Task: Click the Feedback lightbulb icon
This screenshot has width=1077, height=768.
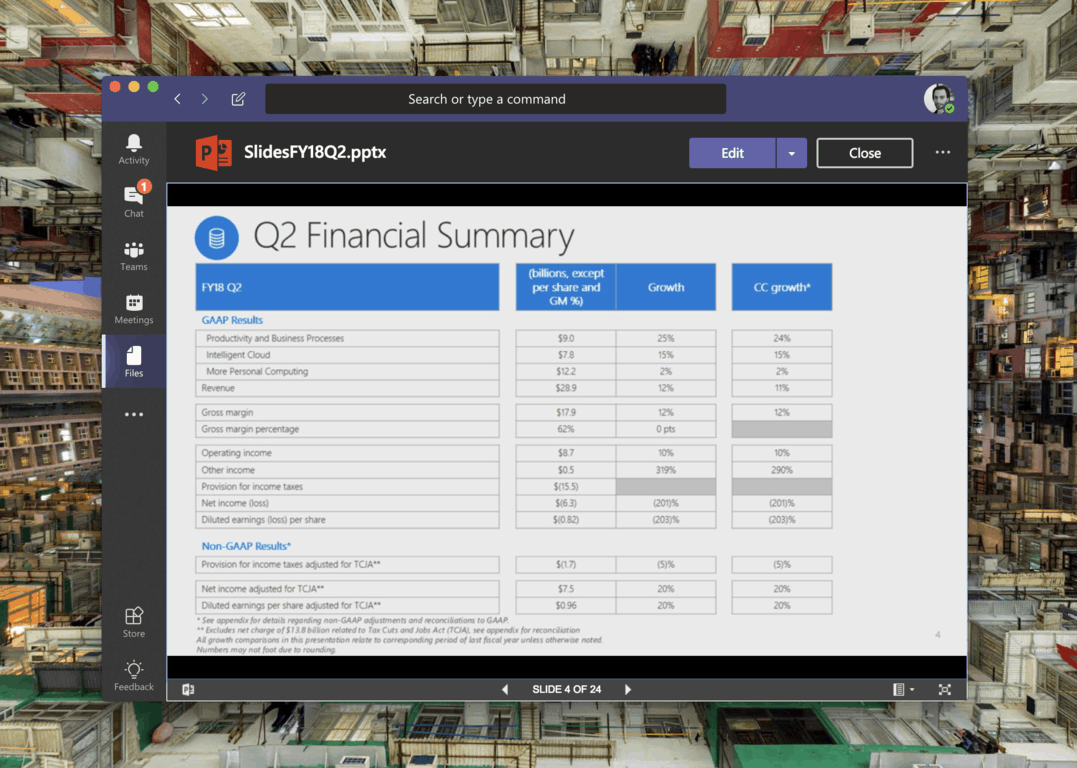Action: (134, 675)
